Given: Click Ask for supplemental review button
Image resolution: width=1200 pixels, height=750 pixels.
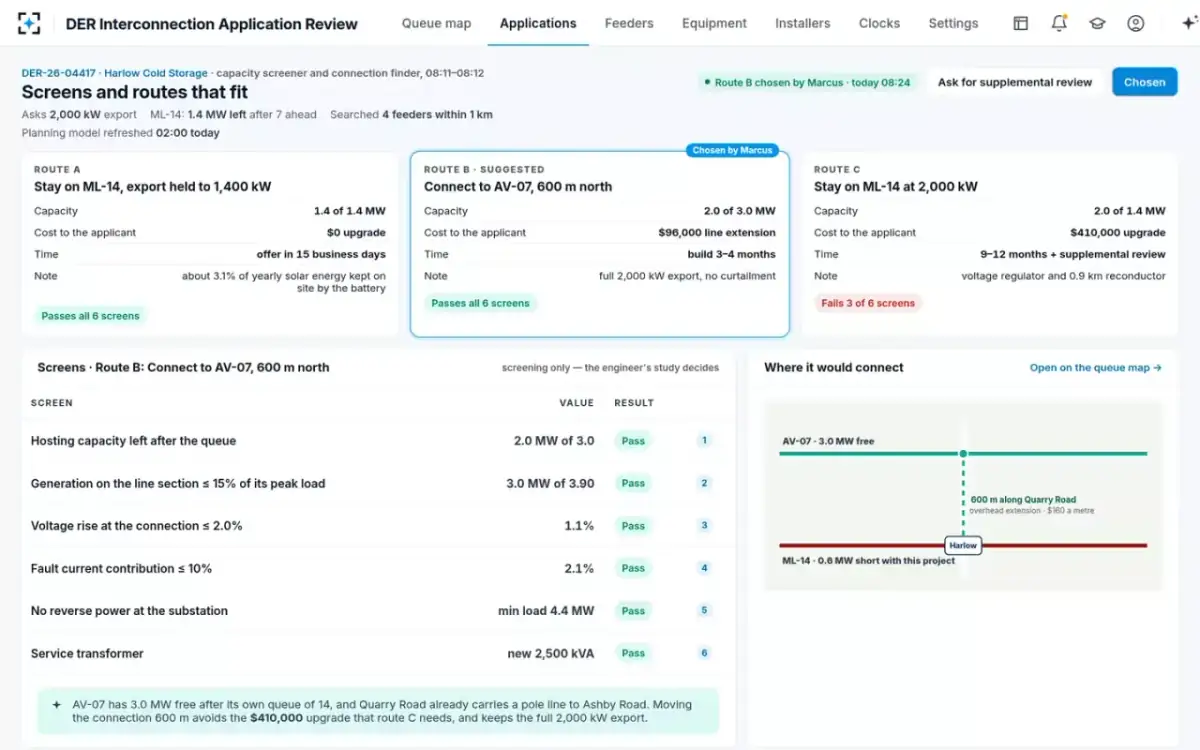Looking at the screenshot, I should coord(1015,82).
